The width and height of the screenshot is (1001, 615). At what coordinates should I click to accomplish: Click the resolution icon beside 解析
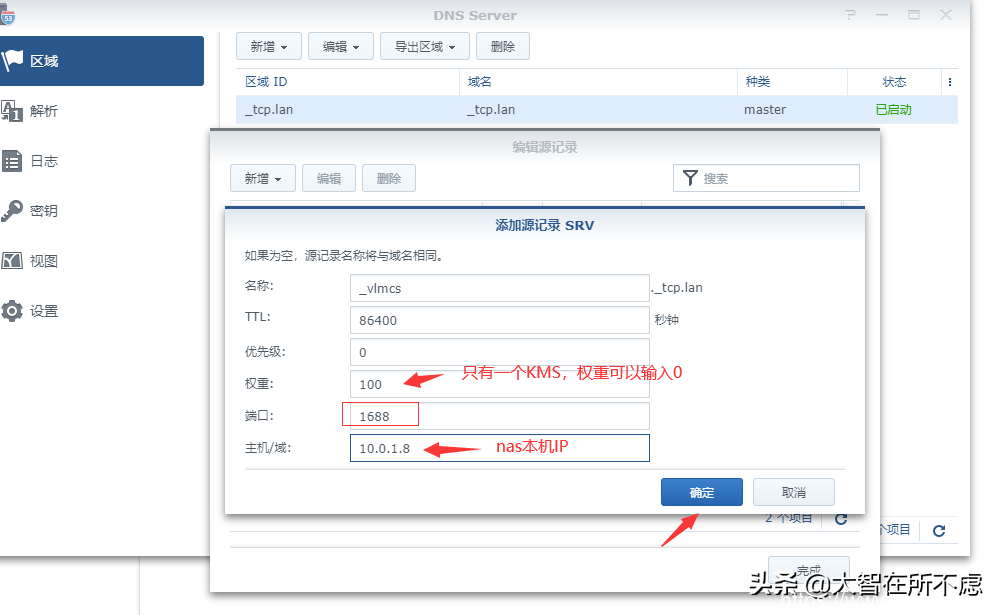[11, 110]
